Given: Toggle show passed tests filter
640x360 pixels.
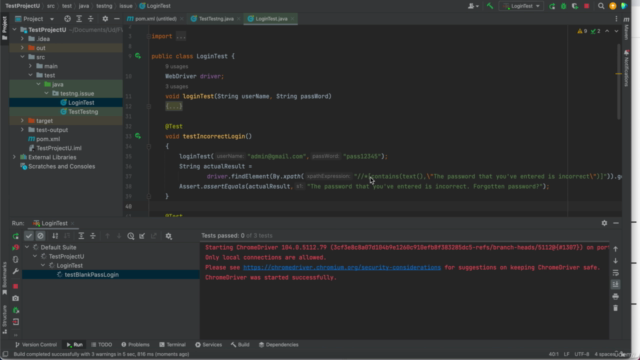Looking at the screenshot, I should [x=29, y=236].
